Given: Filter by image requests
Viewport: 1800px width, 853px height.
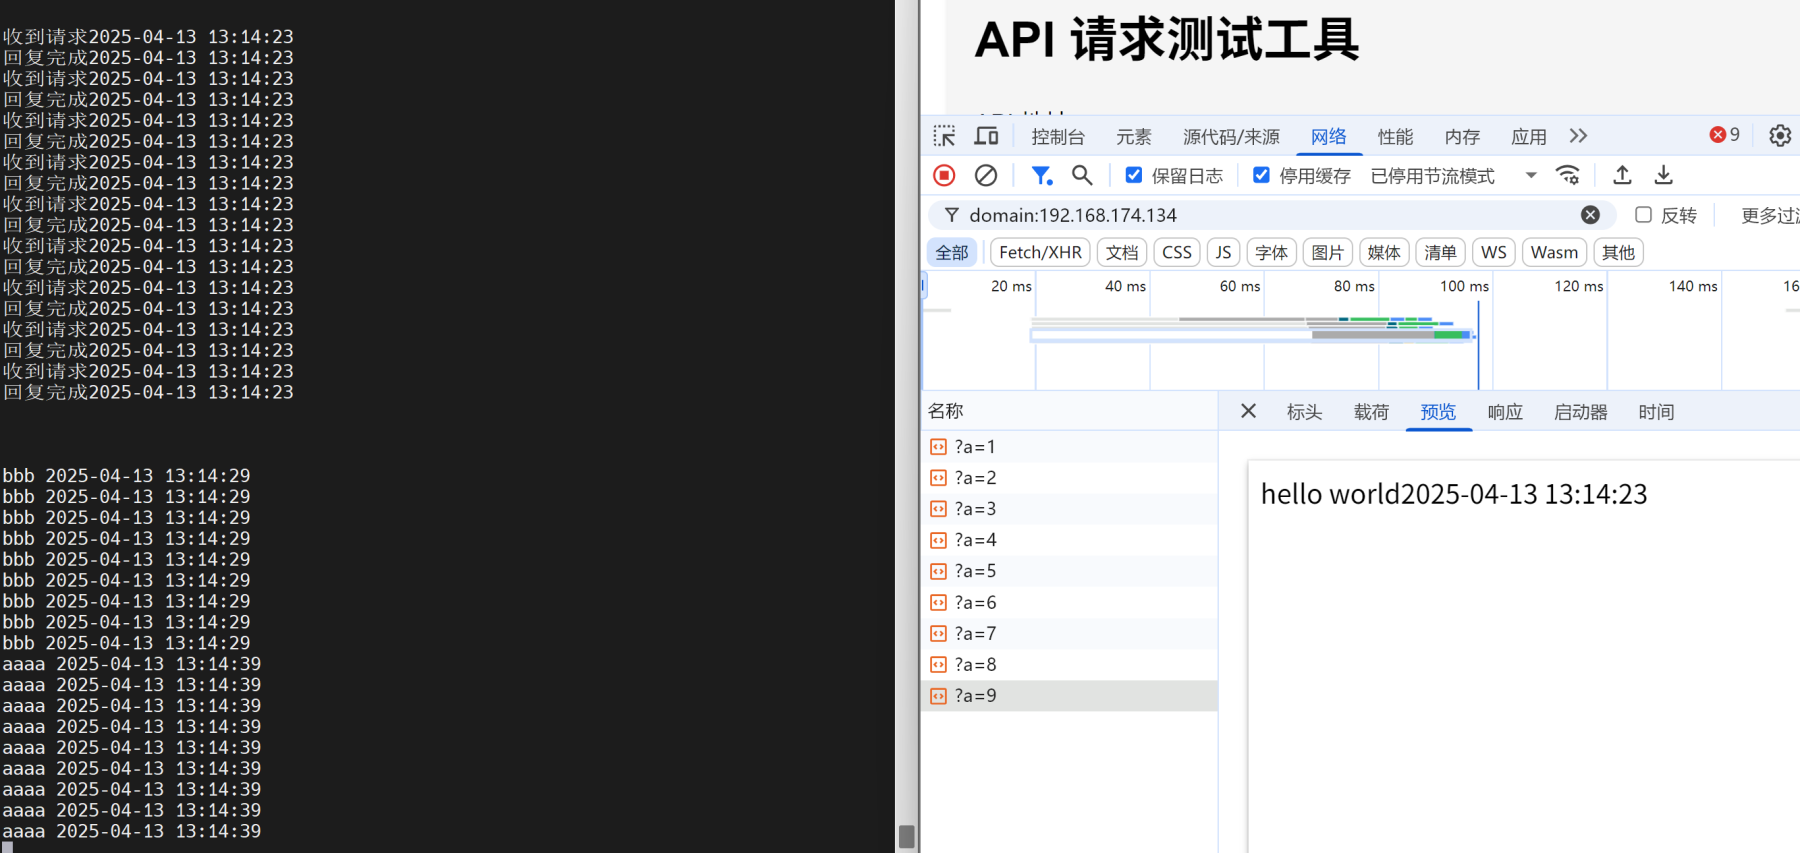Looking at the screenshot, I should tap(1328, 253).
